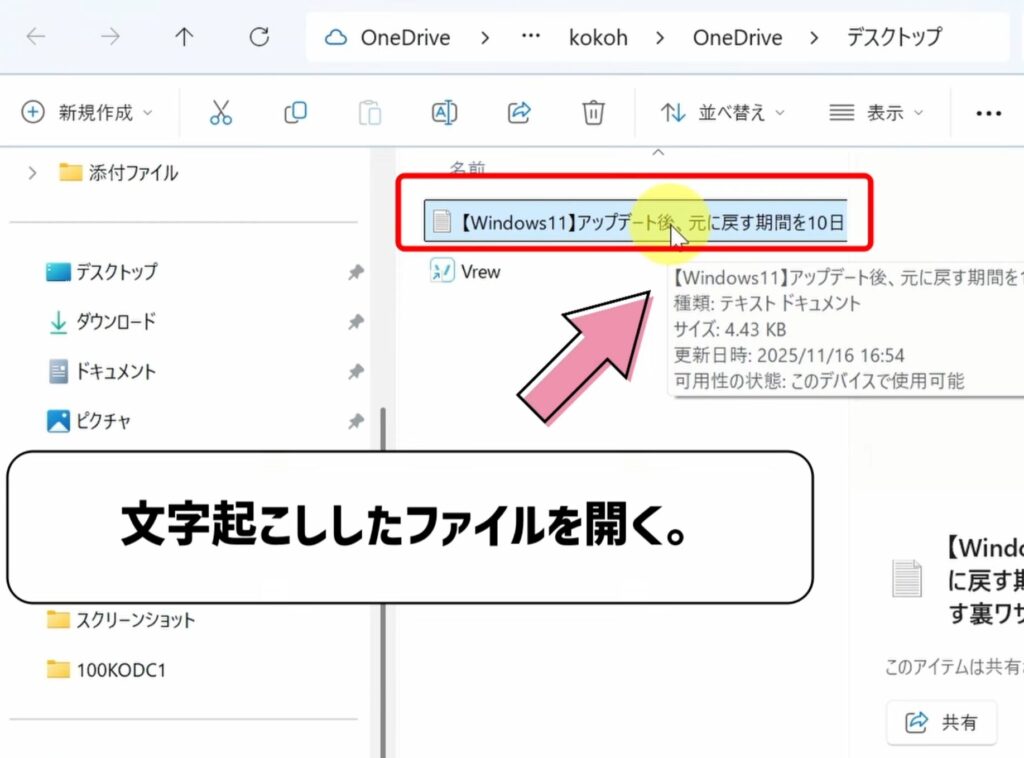Open the 新規作成 dropdown
This screenshot has height=758, width=1024.
point(88,113)
